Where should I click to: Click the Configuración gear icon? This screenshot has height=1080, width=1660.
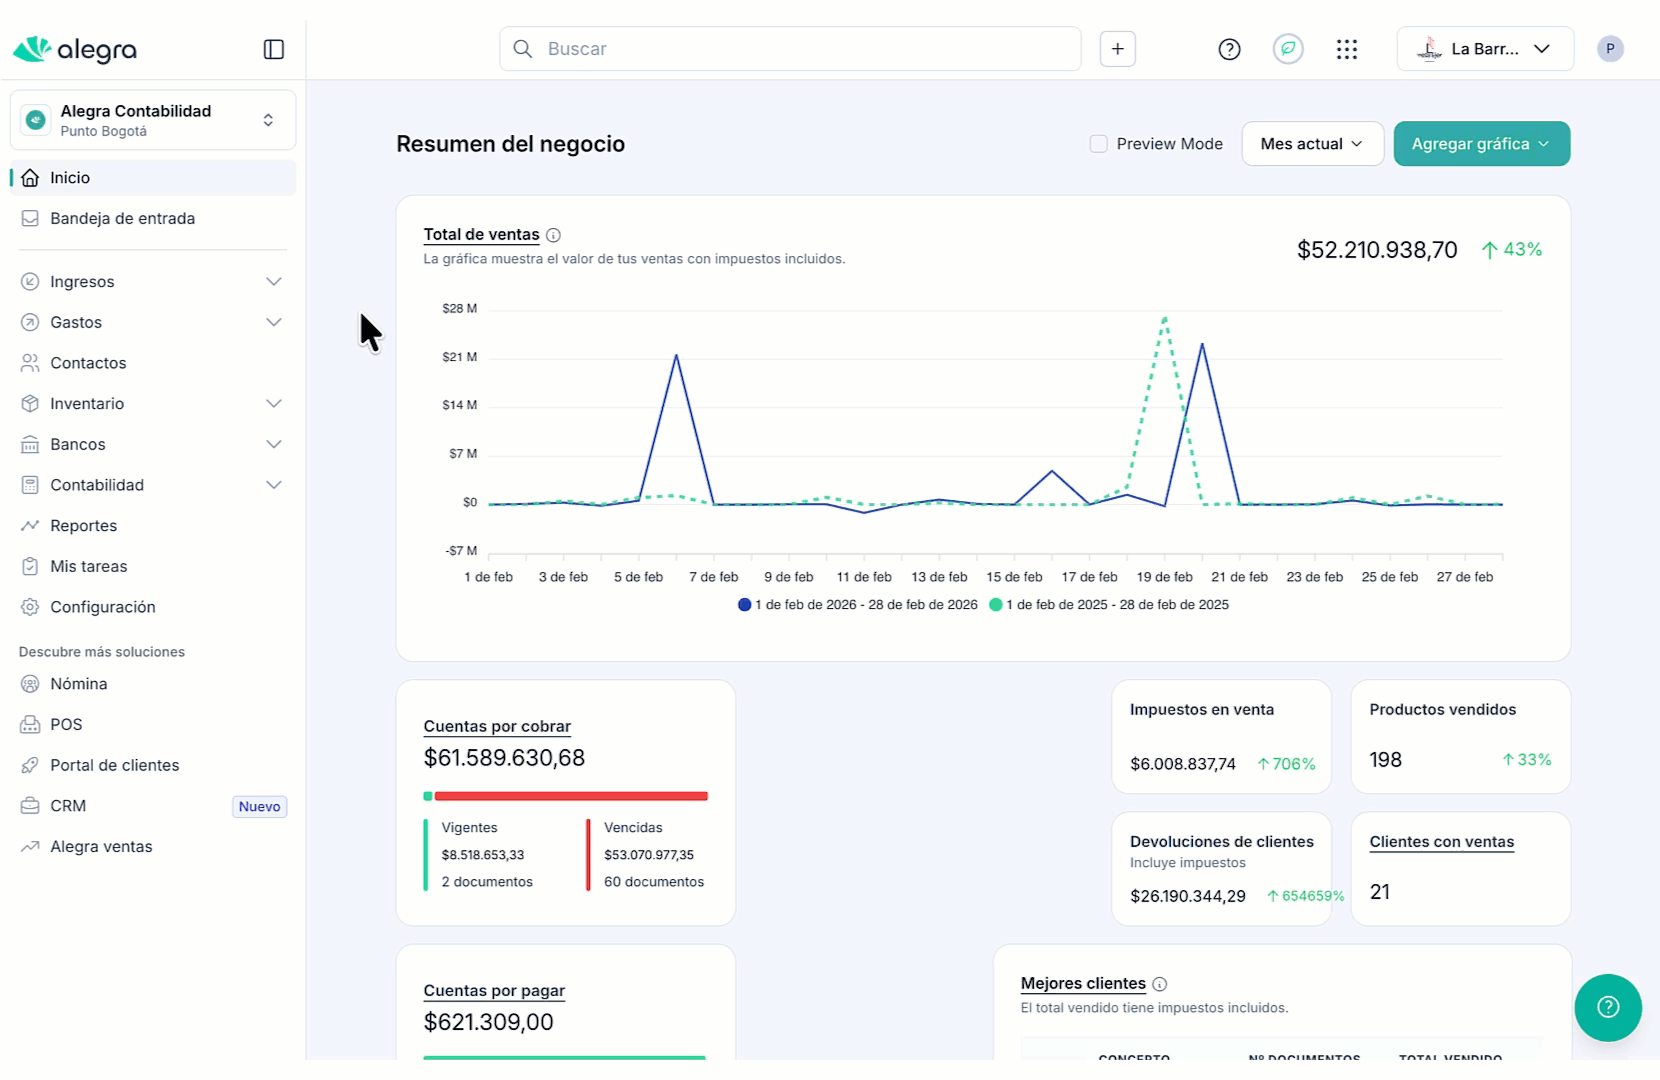point(30,607)
